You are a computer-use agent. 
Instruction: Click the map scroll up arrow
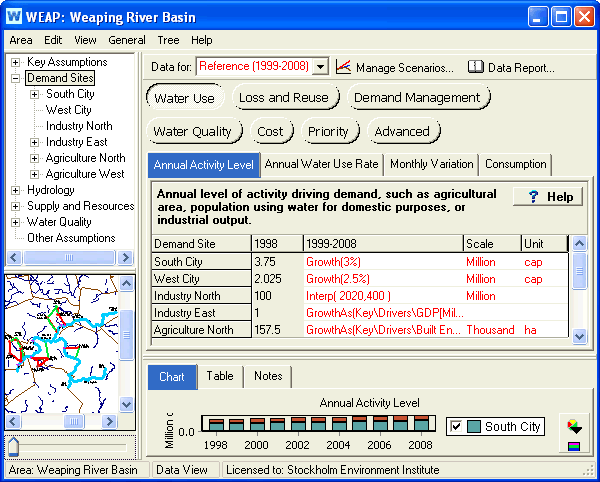[126, 283]
